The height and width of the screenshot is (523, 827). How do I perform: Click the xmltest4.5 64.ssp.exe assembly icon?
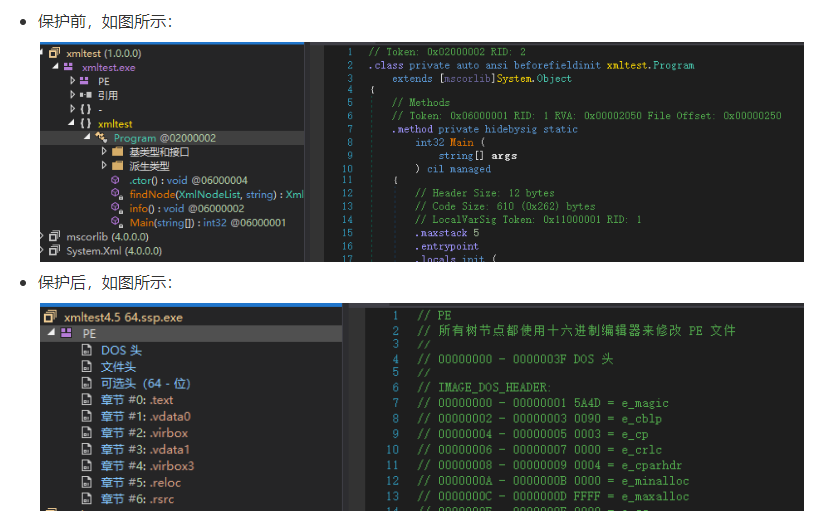(50, 317)
